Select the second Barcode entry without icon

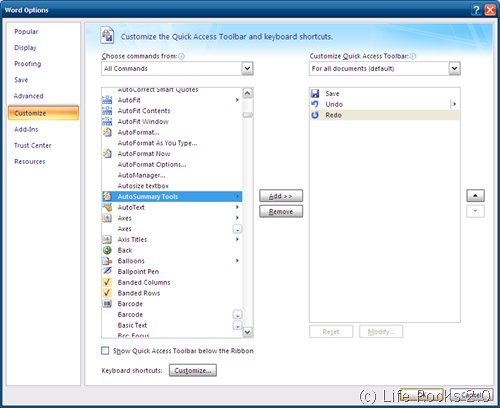click(x=172, y=314)
